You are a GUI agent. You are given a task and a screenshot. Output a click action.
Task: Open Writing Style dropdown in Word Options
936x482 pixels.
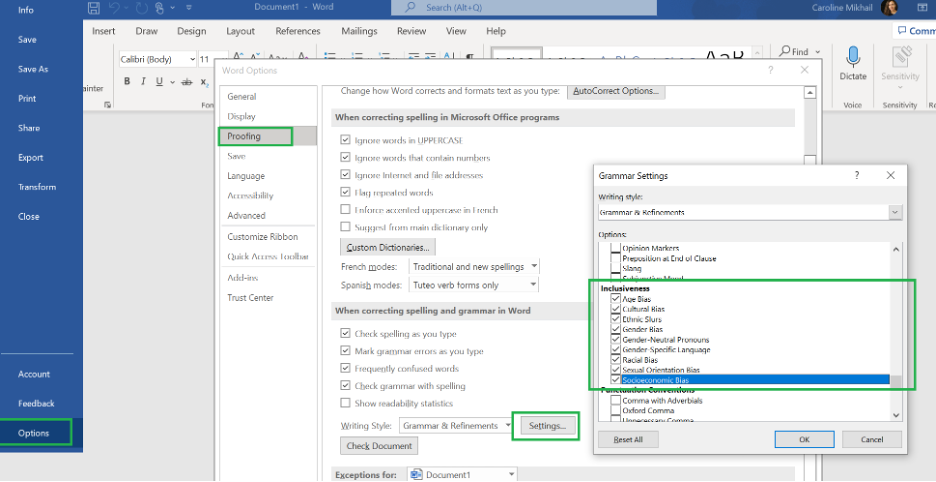pos(507,425)
